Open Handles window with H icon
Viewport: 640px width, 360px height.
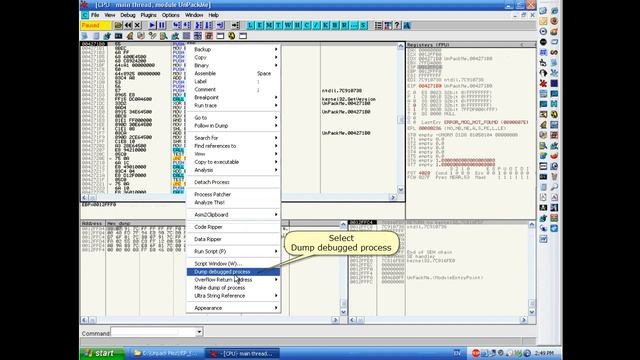tap(297, 25)
